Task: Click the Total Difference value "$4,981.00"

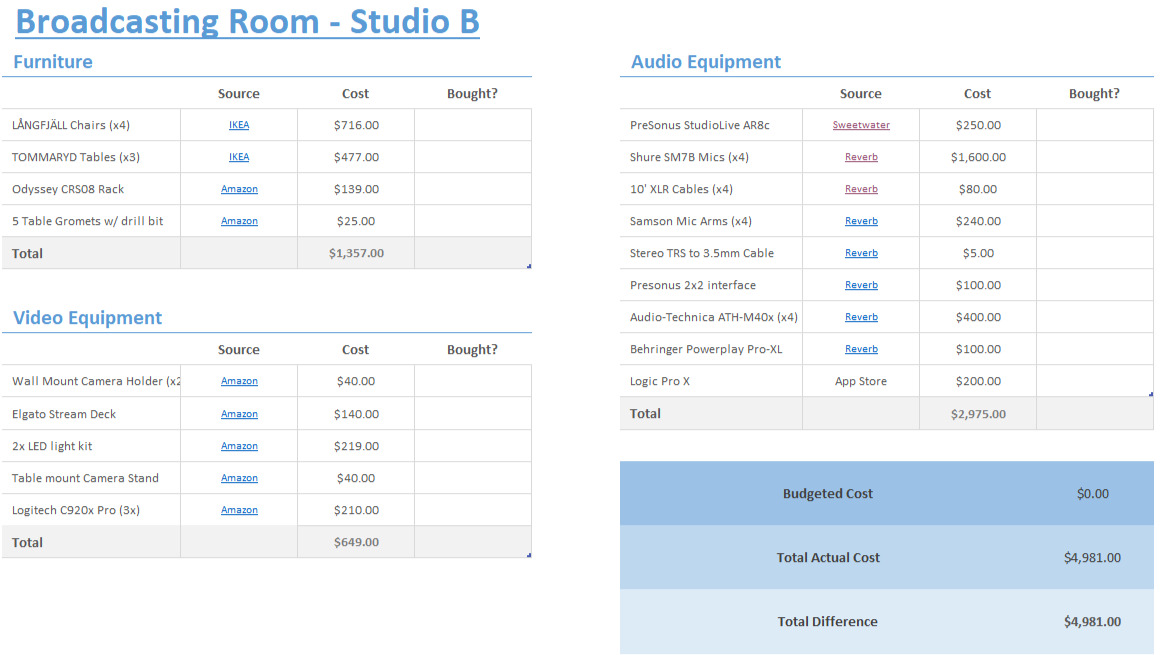Action: coord(1093,622)
